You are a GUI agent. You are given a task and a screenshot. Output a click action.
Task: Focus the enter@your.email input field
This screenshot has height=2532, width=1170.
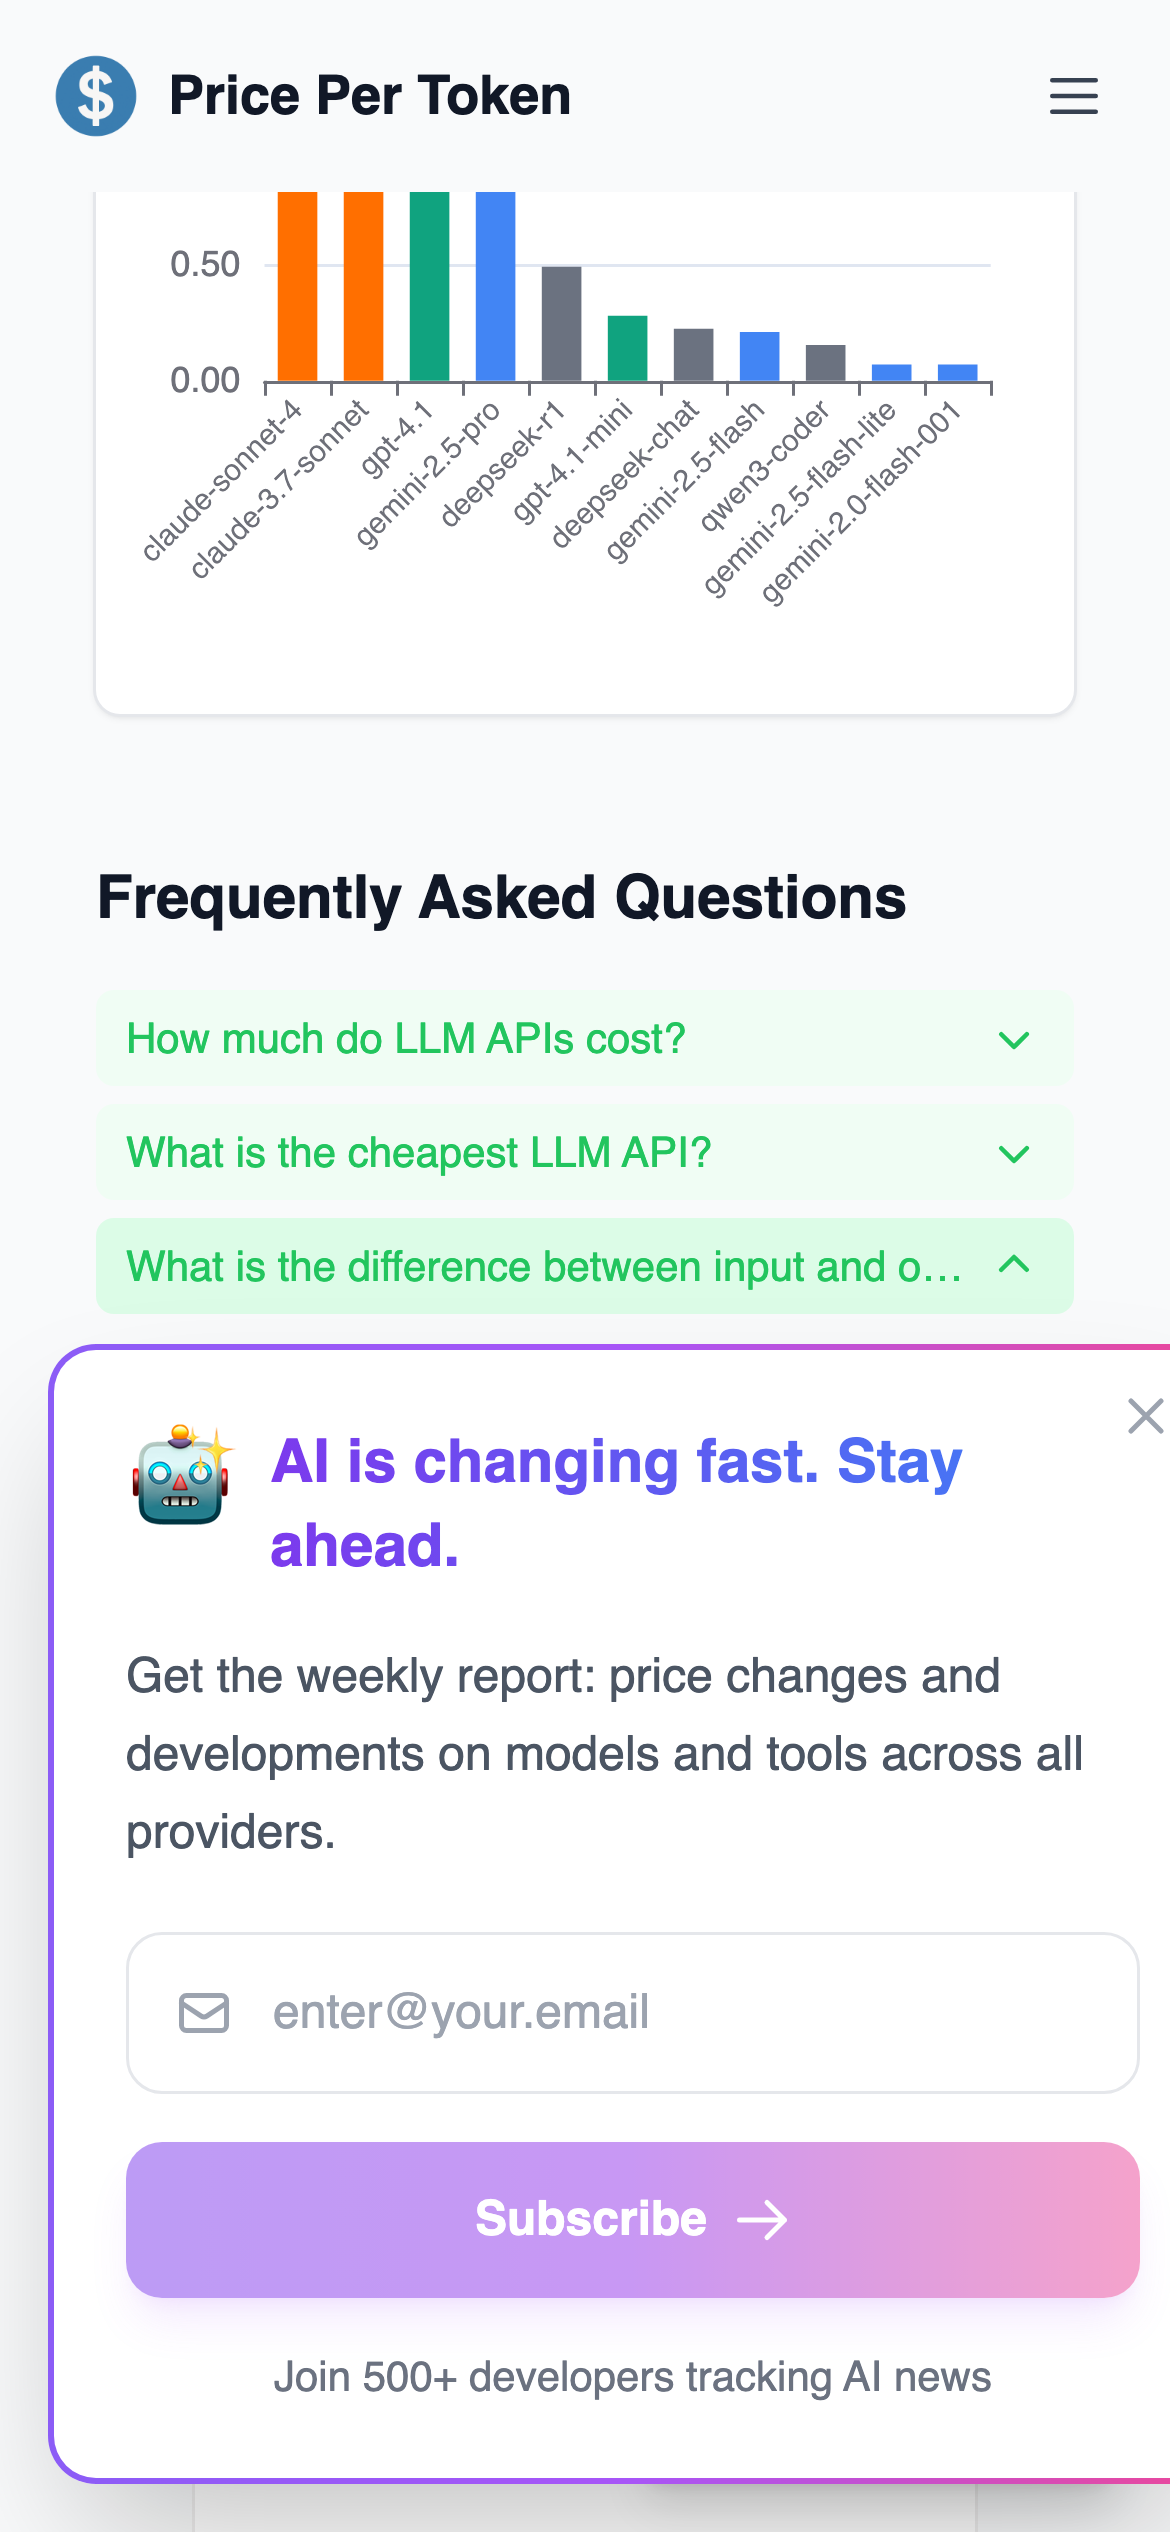point(680,2013)
